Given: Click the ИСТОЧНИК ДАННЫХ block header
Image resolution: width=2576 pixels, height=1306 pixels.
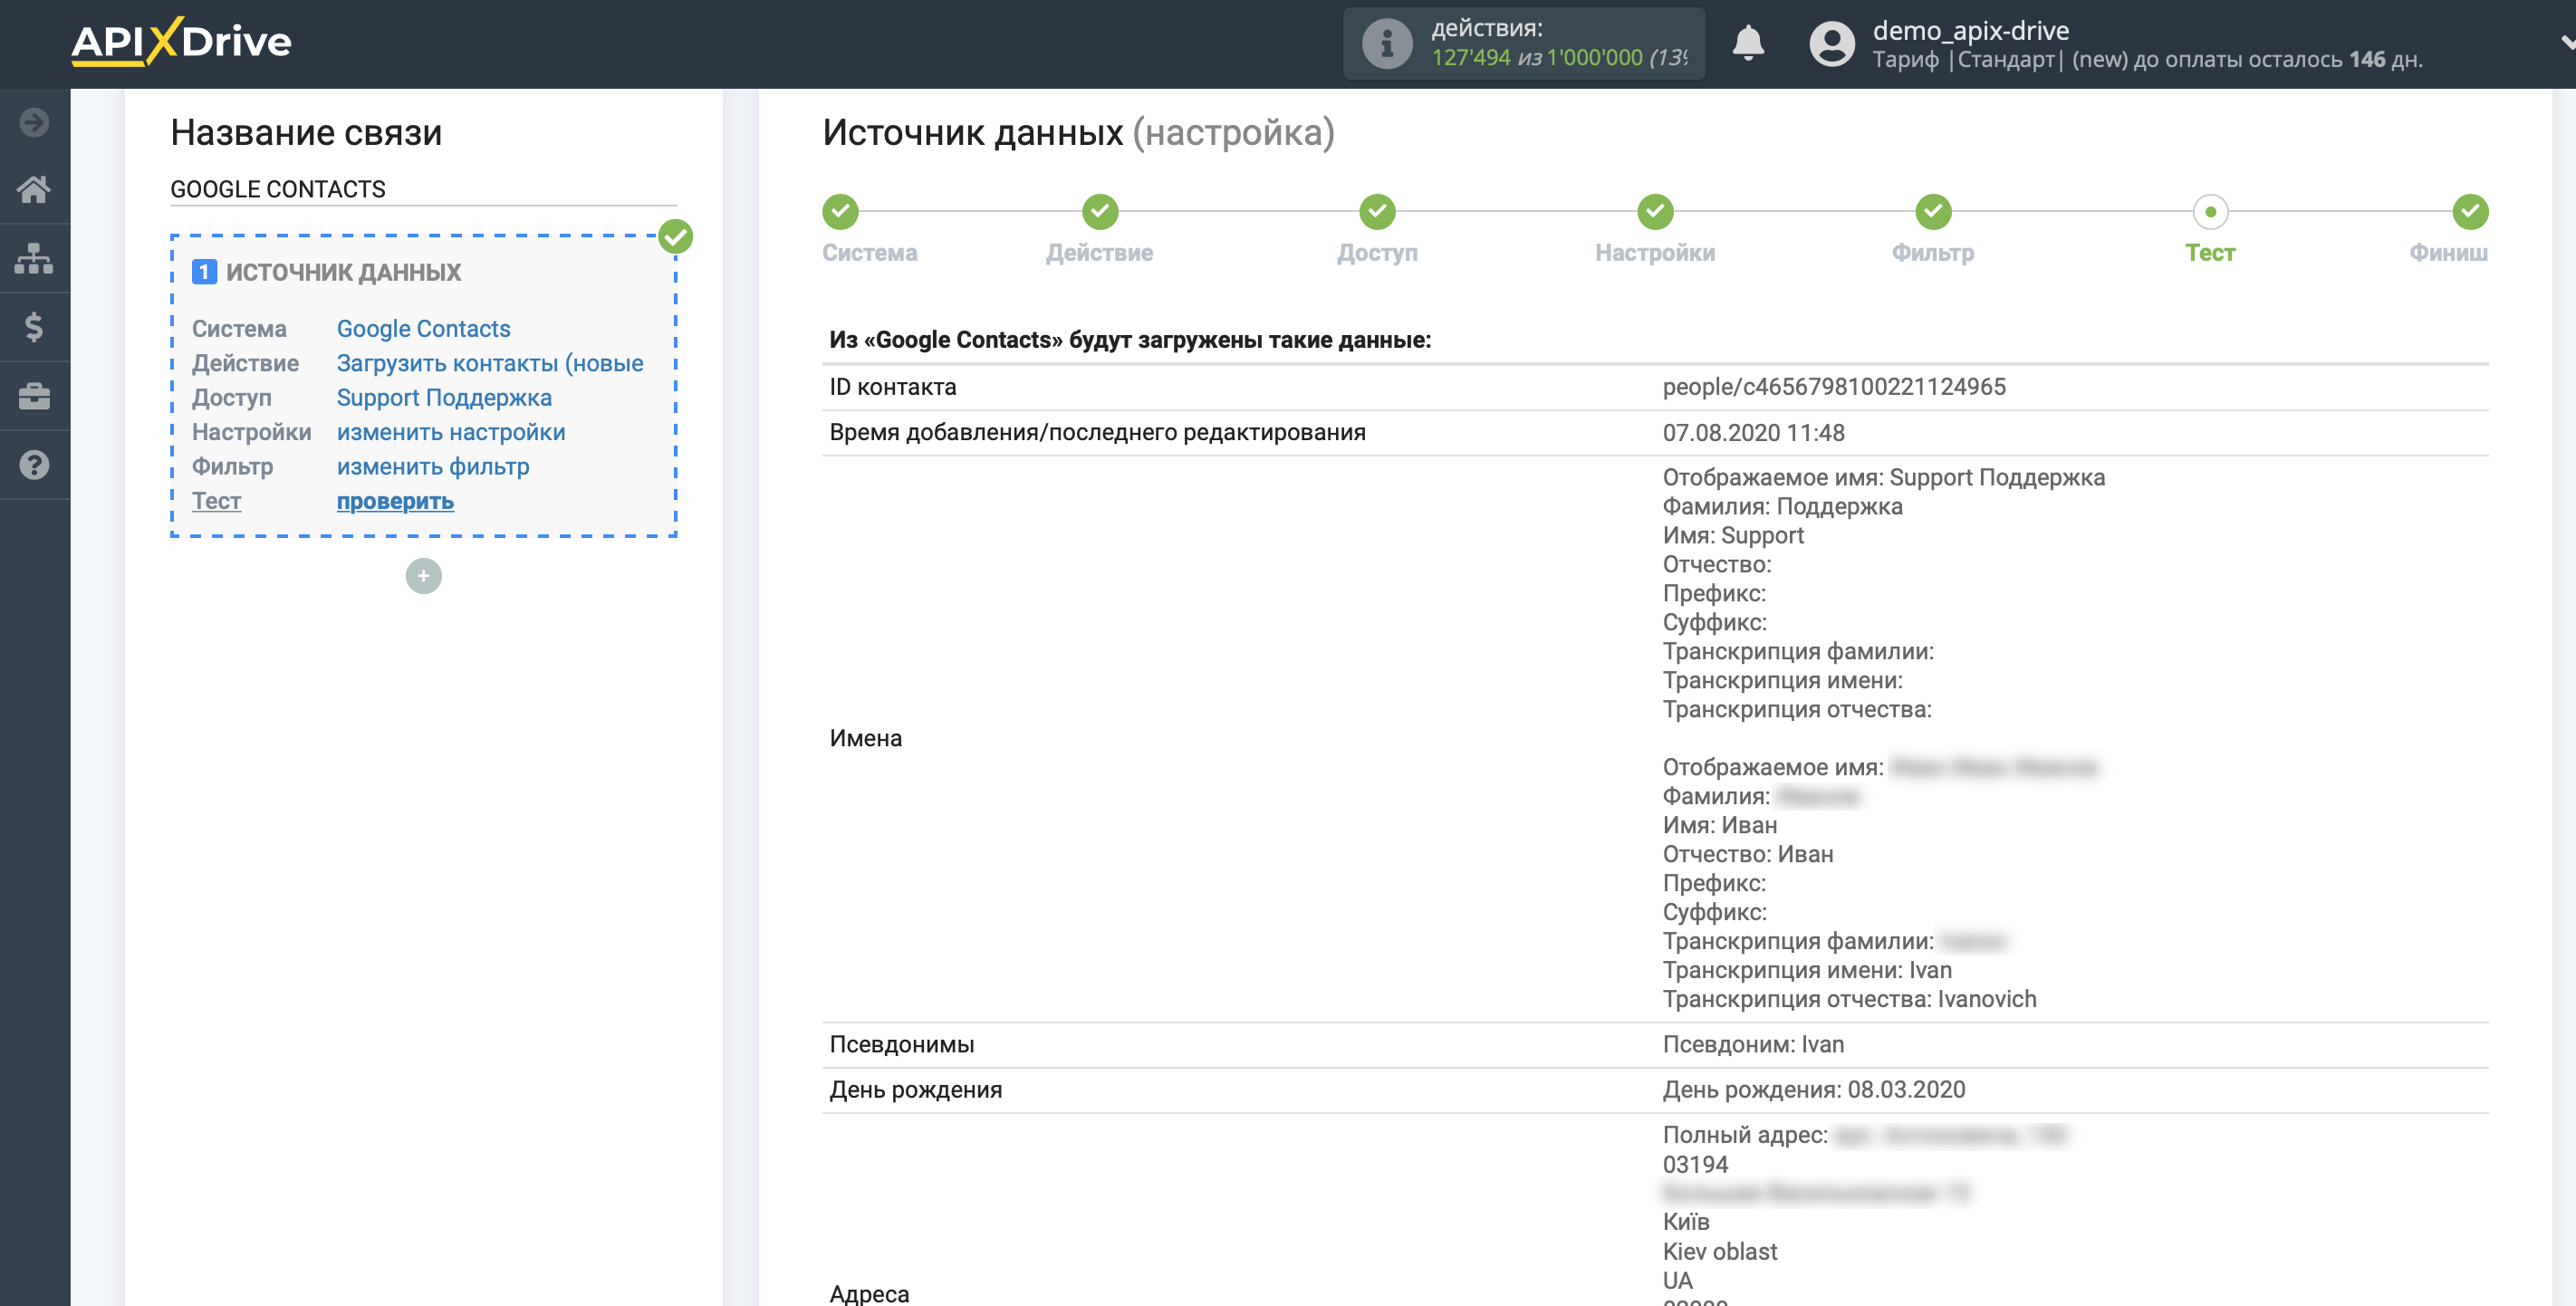Looking at the screenshot, I should pyautogui.click(x=343, y=272).
